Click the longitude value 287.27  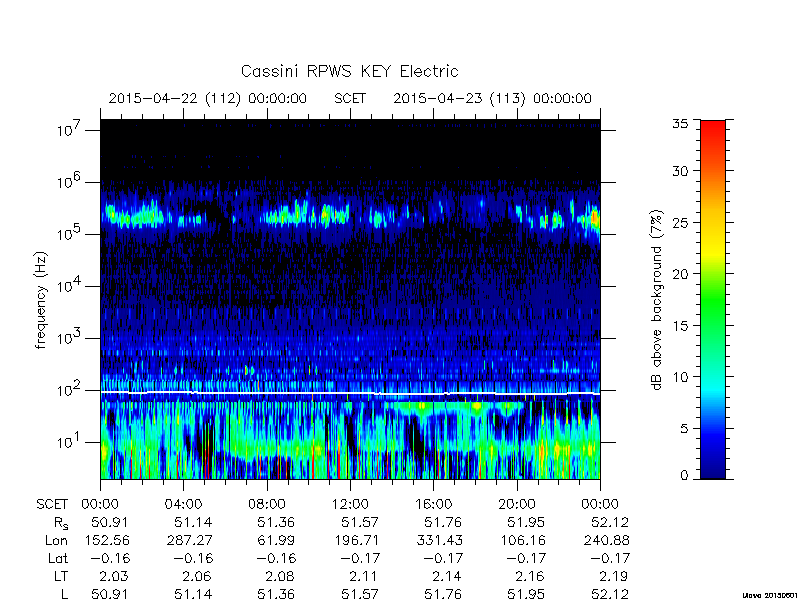click(x=190, y=540)
